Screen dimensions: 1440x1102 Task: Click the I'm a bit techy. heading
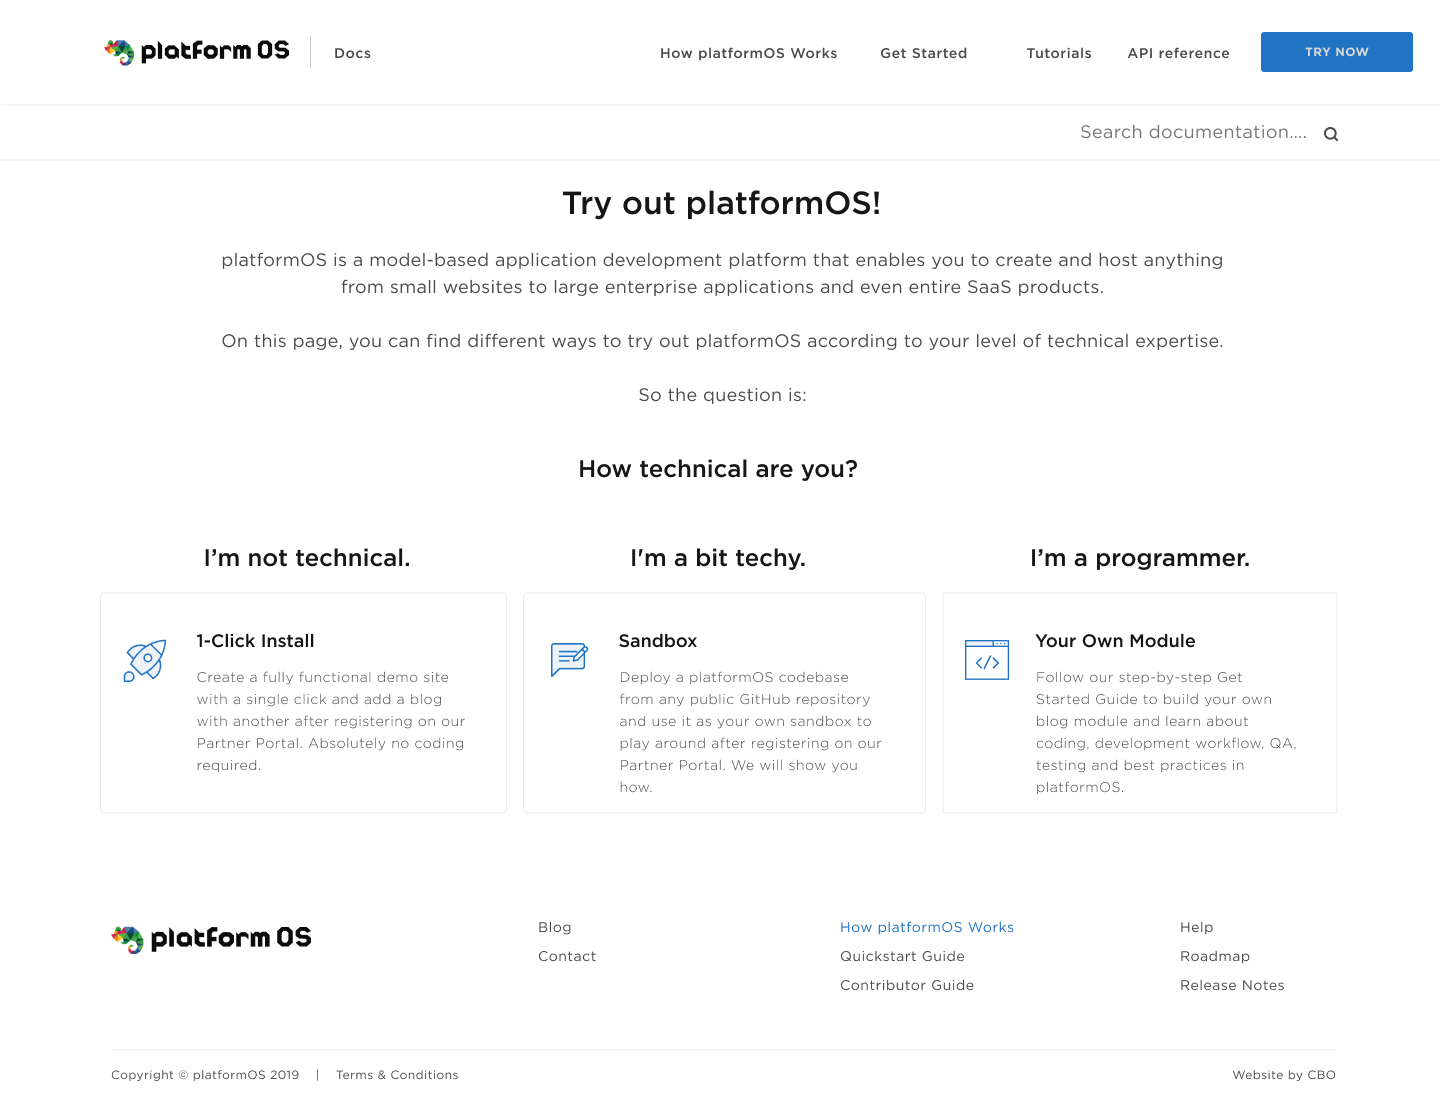718,558
